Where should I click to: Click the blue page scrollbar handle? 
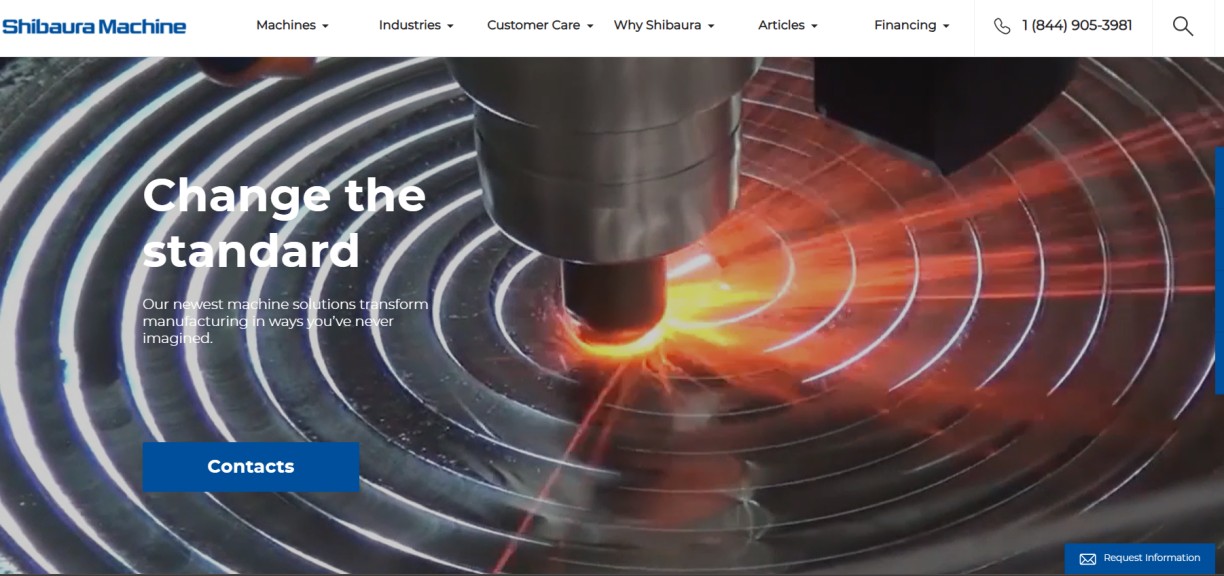(x=1219, y=270)
